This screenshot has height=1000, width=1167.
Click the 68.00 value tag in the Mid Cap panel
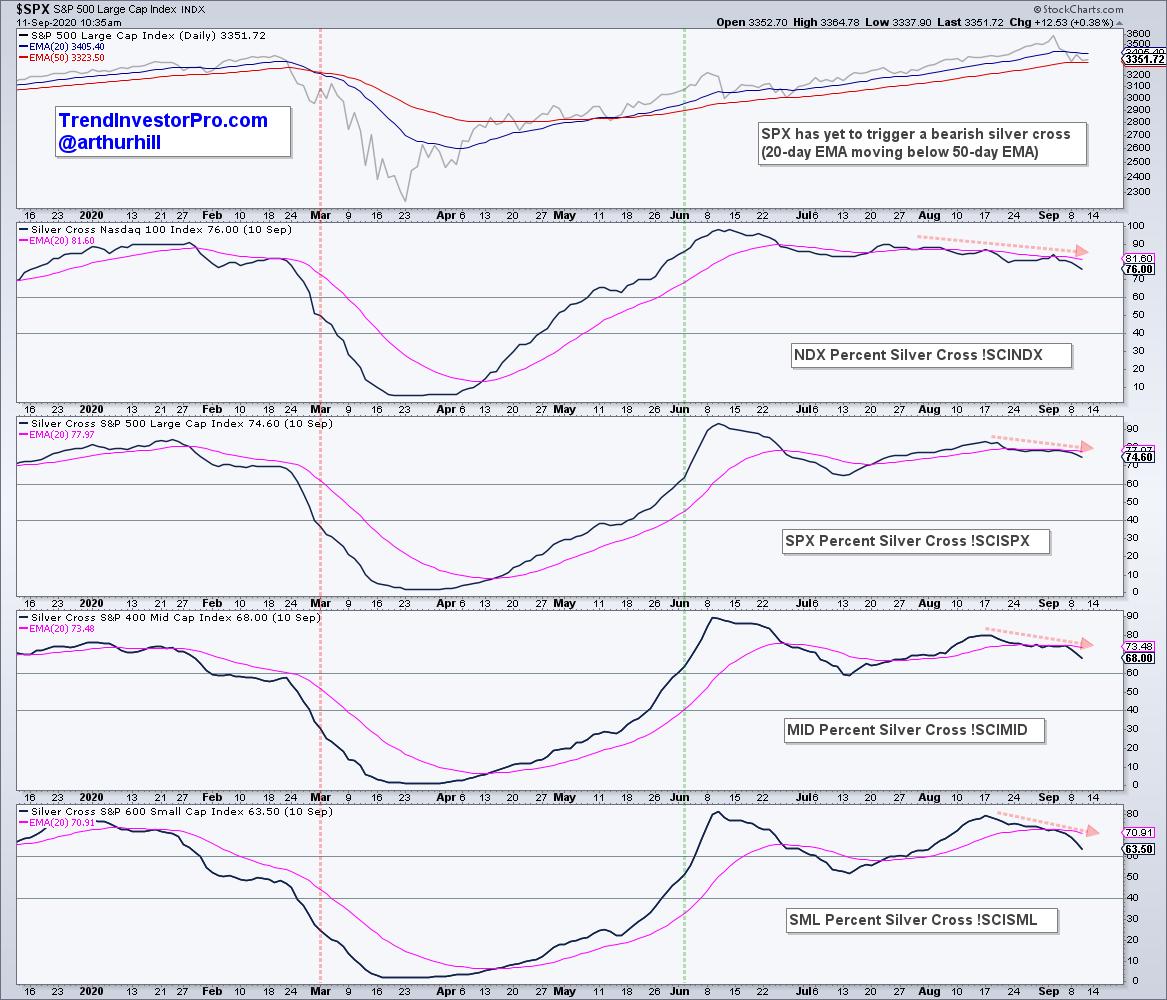coord(1139,658)
